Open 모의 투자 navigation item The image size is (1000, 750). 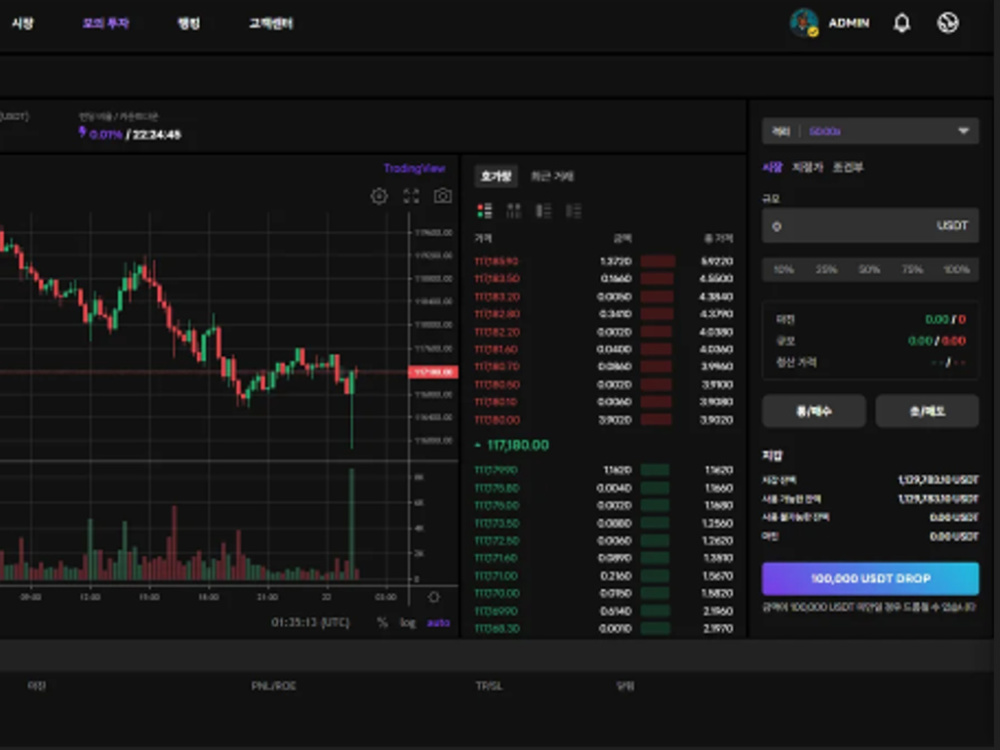click(106, 24)
